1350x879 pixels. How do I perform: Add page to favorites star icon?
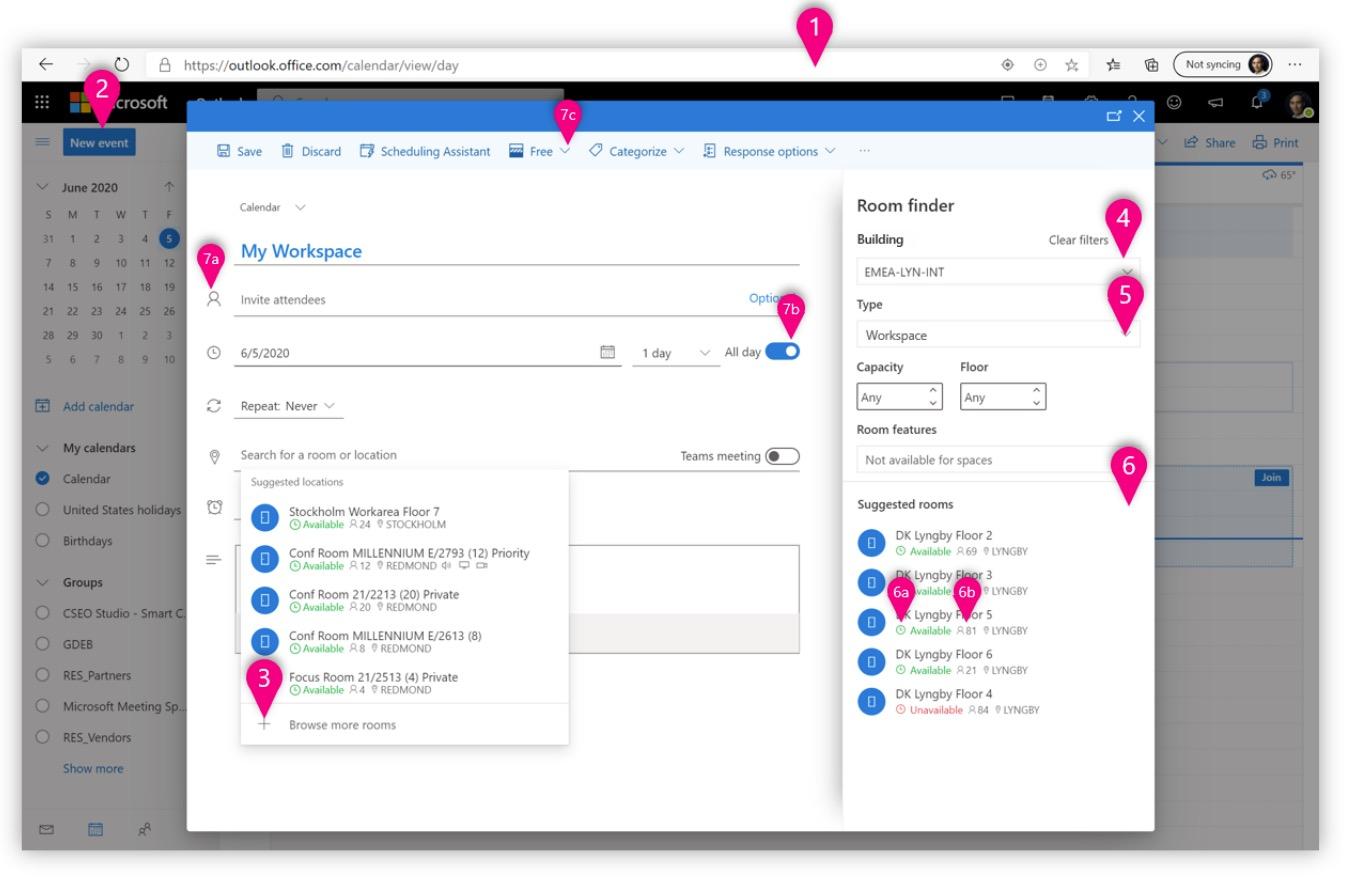[1072, 65]
